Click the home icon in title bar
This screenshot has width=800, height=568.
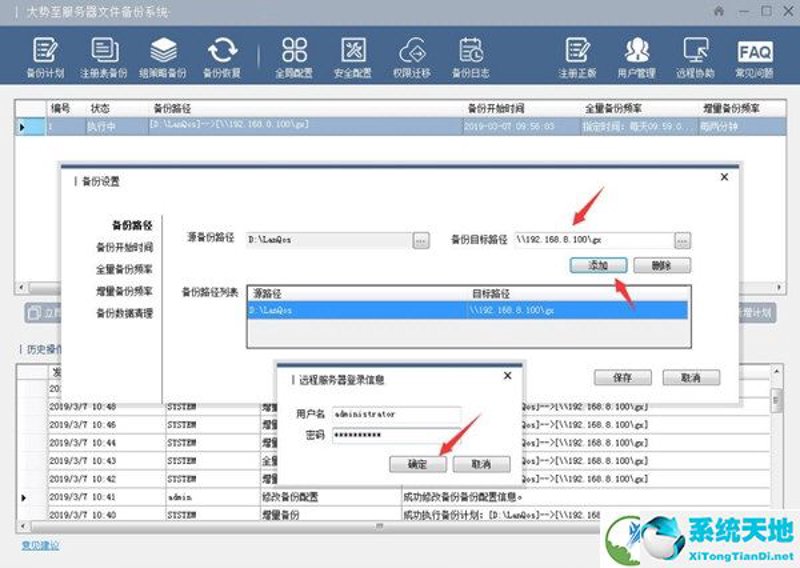[719, 11]
